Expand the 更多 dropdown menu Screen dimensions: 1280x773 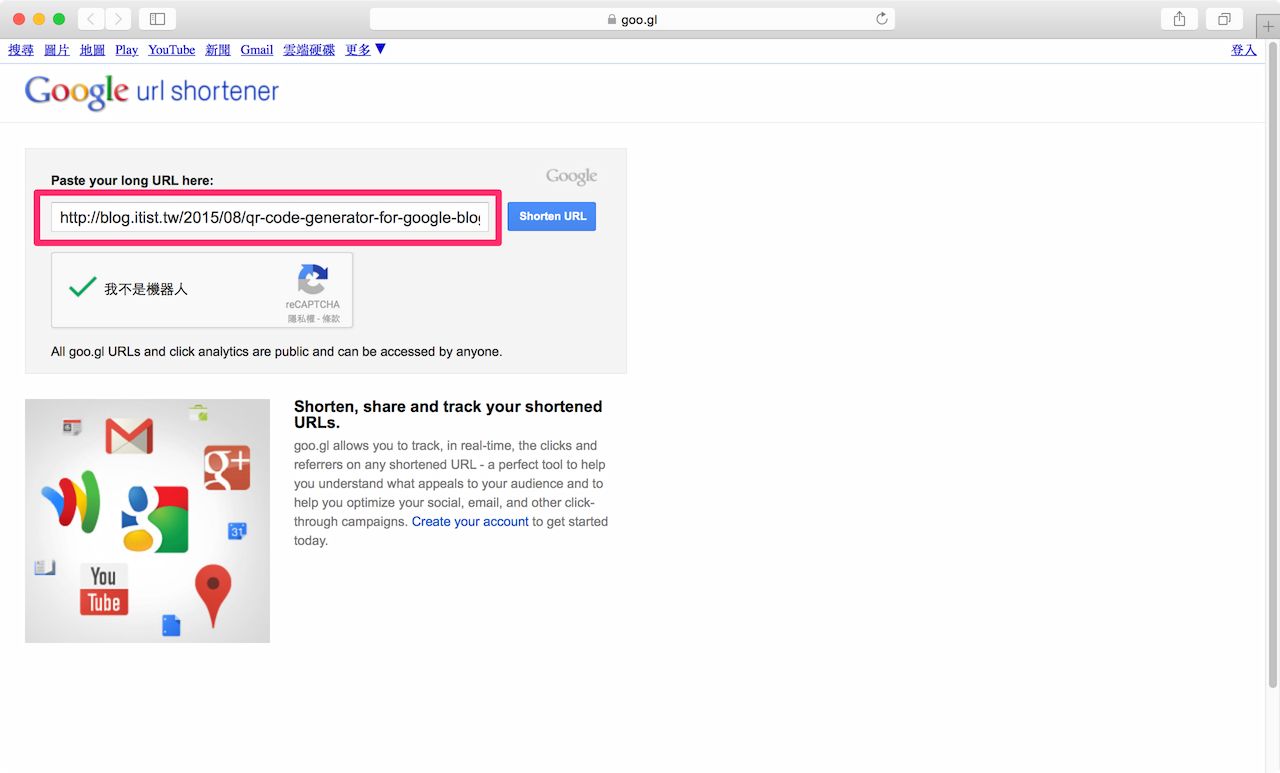click(x=365, y=50)
